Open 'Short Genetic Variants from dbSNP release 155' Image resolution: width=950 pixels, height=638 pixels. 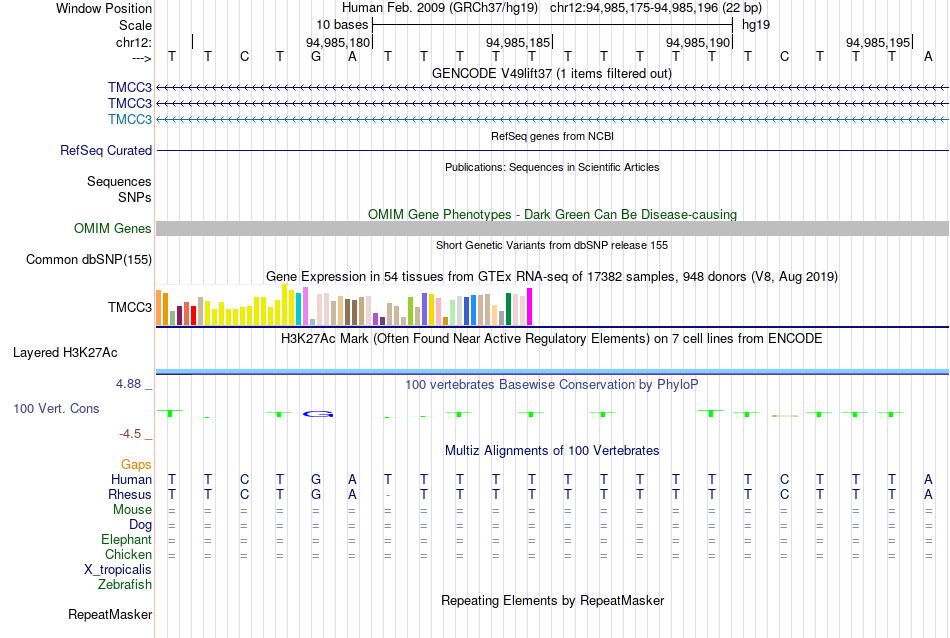pyautogui.click(x=552, y=245)
